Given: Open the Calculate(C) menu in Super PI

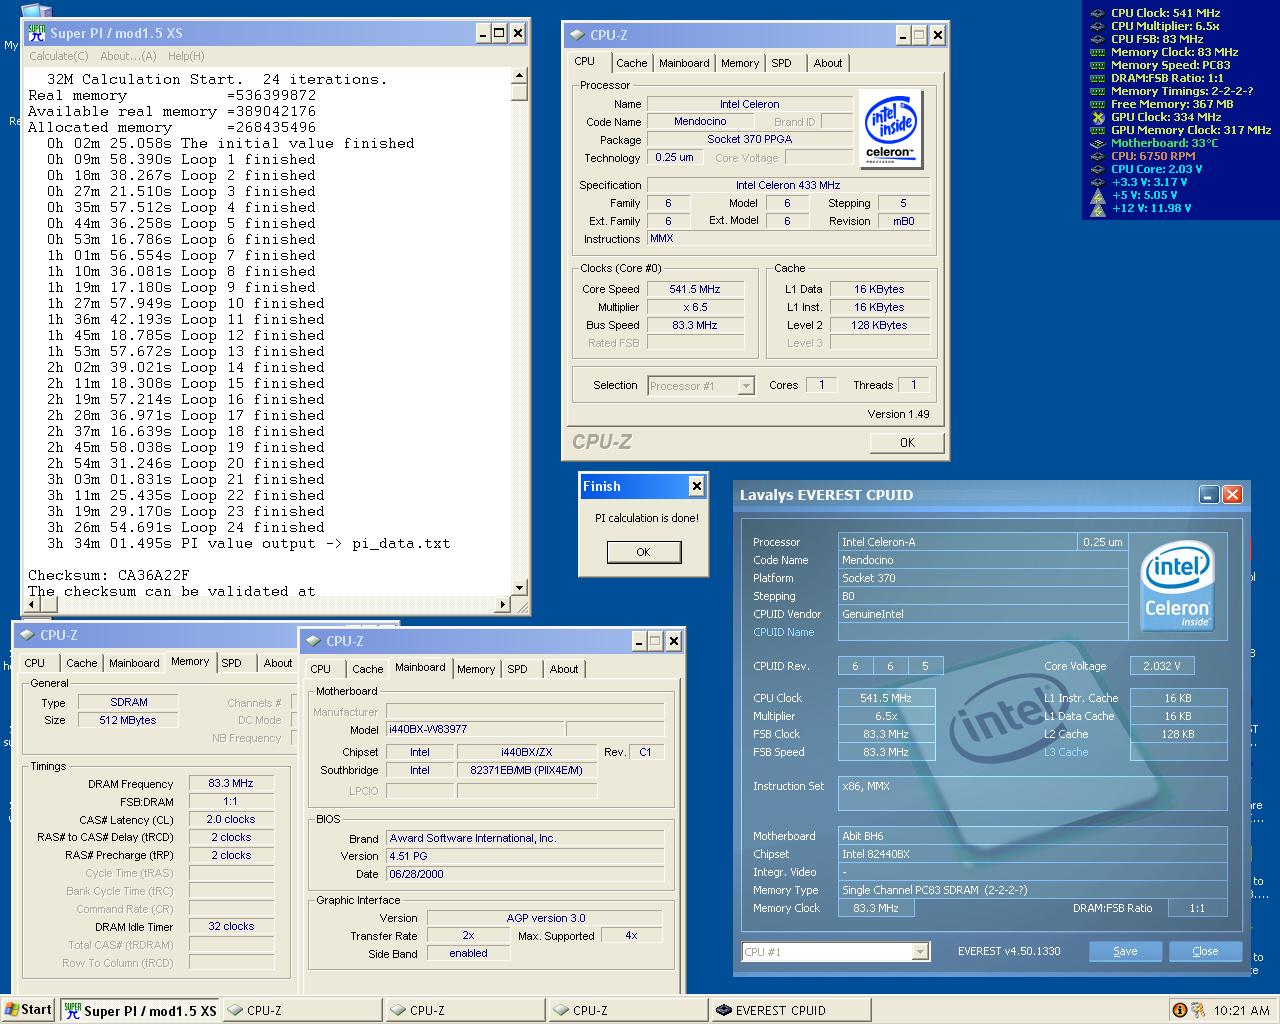Looking at the screenshot, I should (58, 56).
